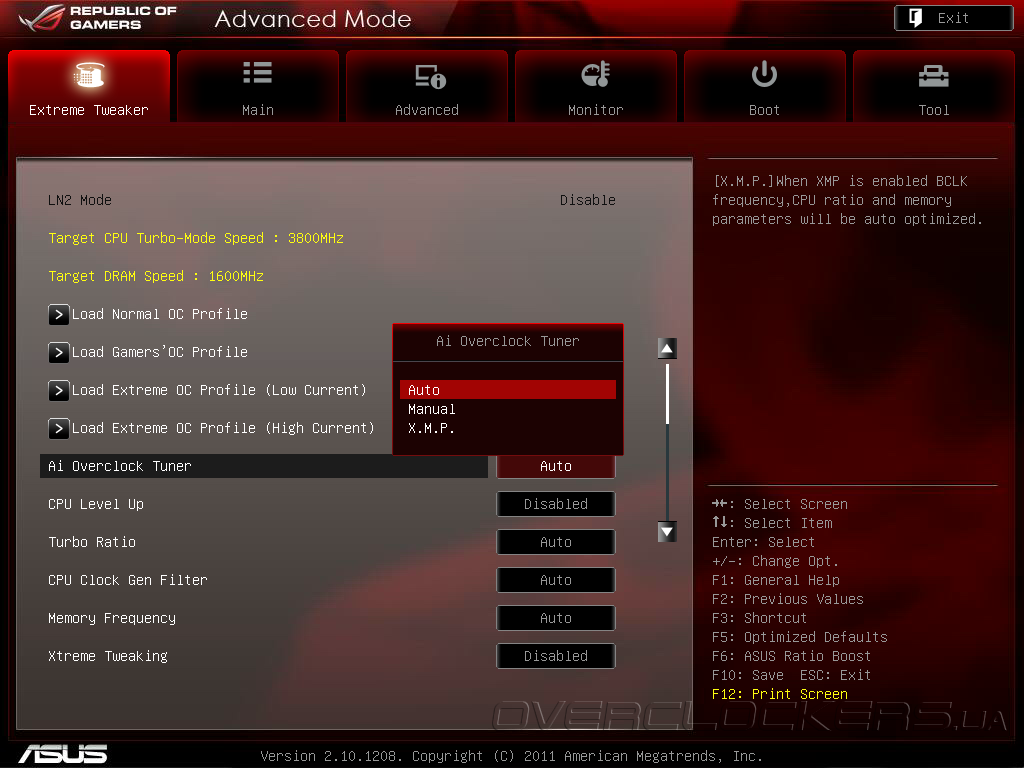Select the Memory Frequency label
The image size is (1024, 768).
point(112,618)
